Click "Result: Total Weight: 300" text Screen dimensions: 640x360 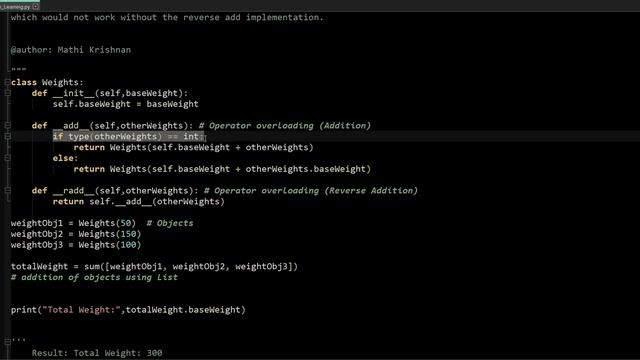coord(97,353)
